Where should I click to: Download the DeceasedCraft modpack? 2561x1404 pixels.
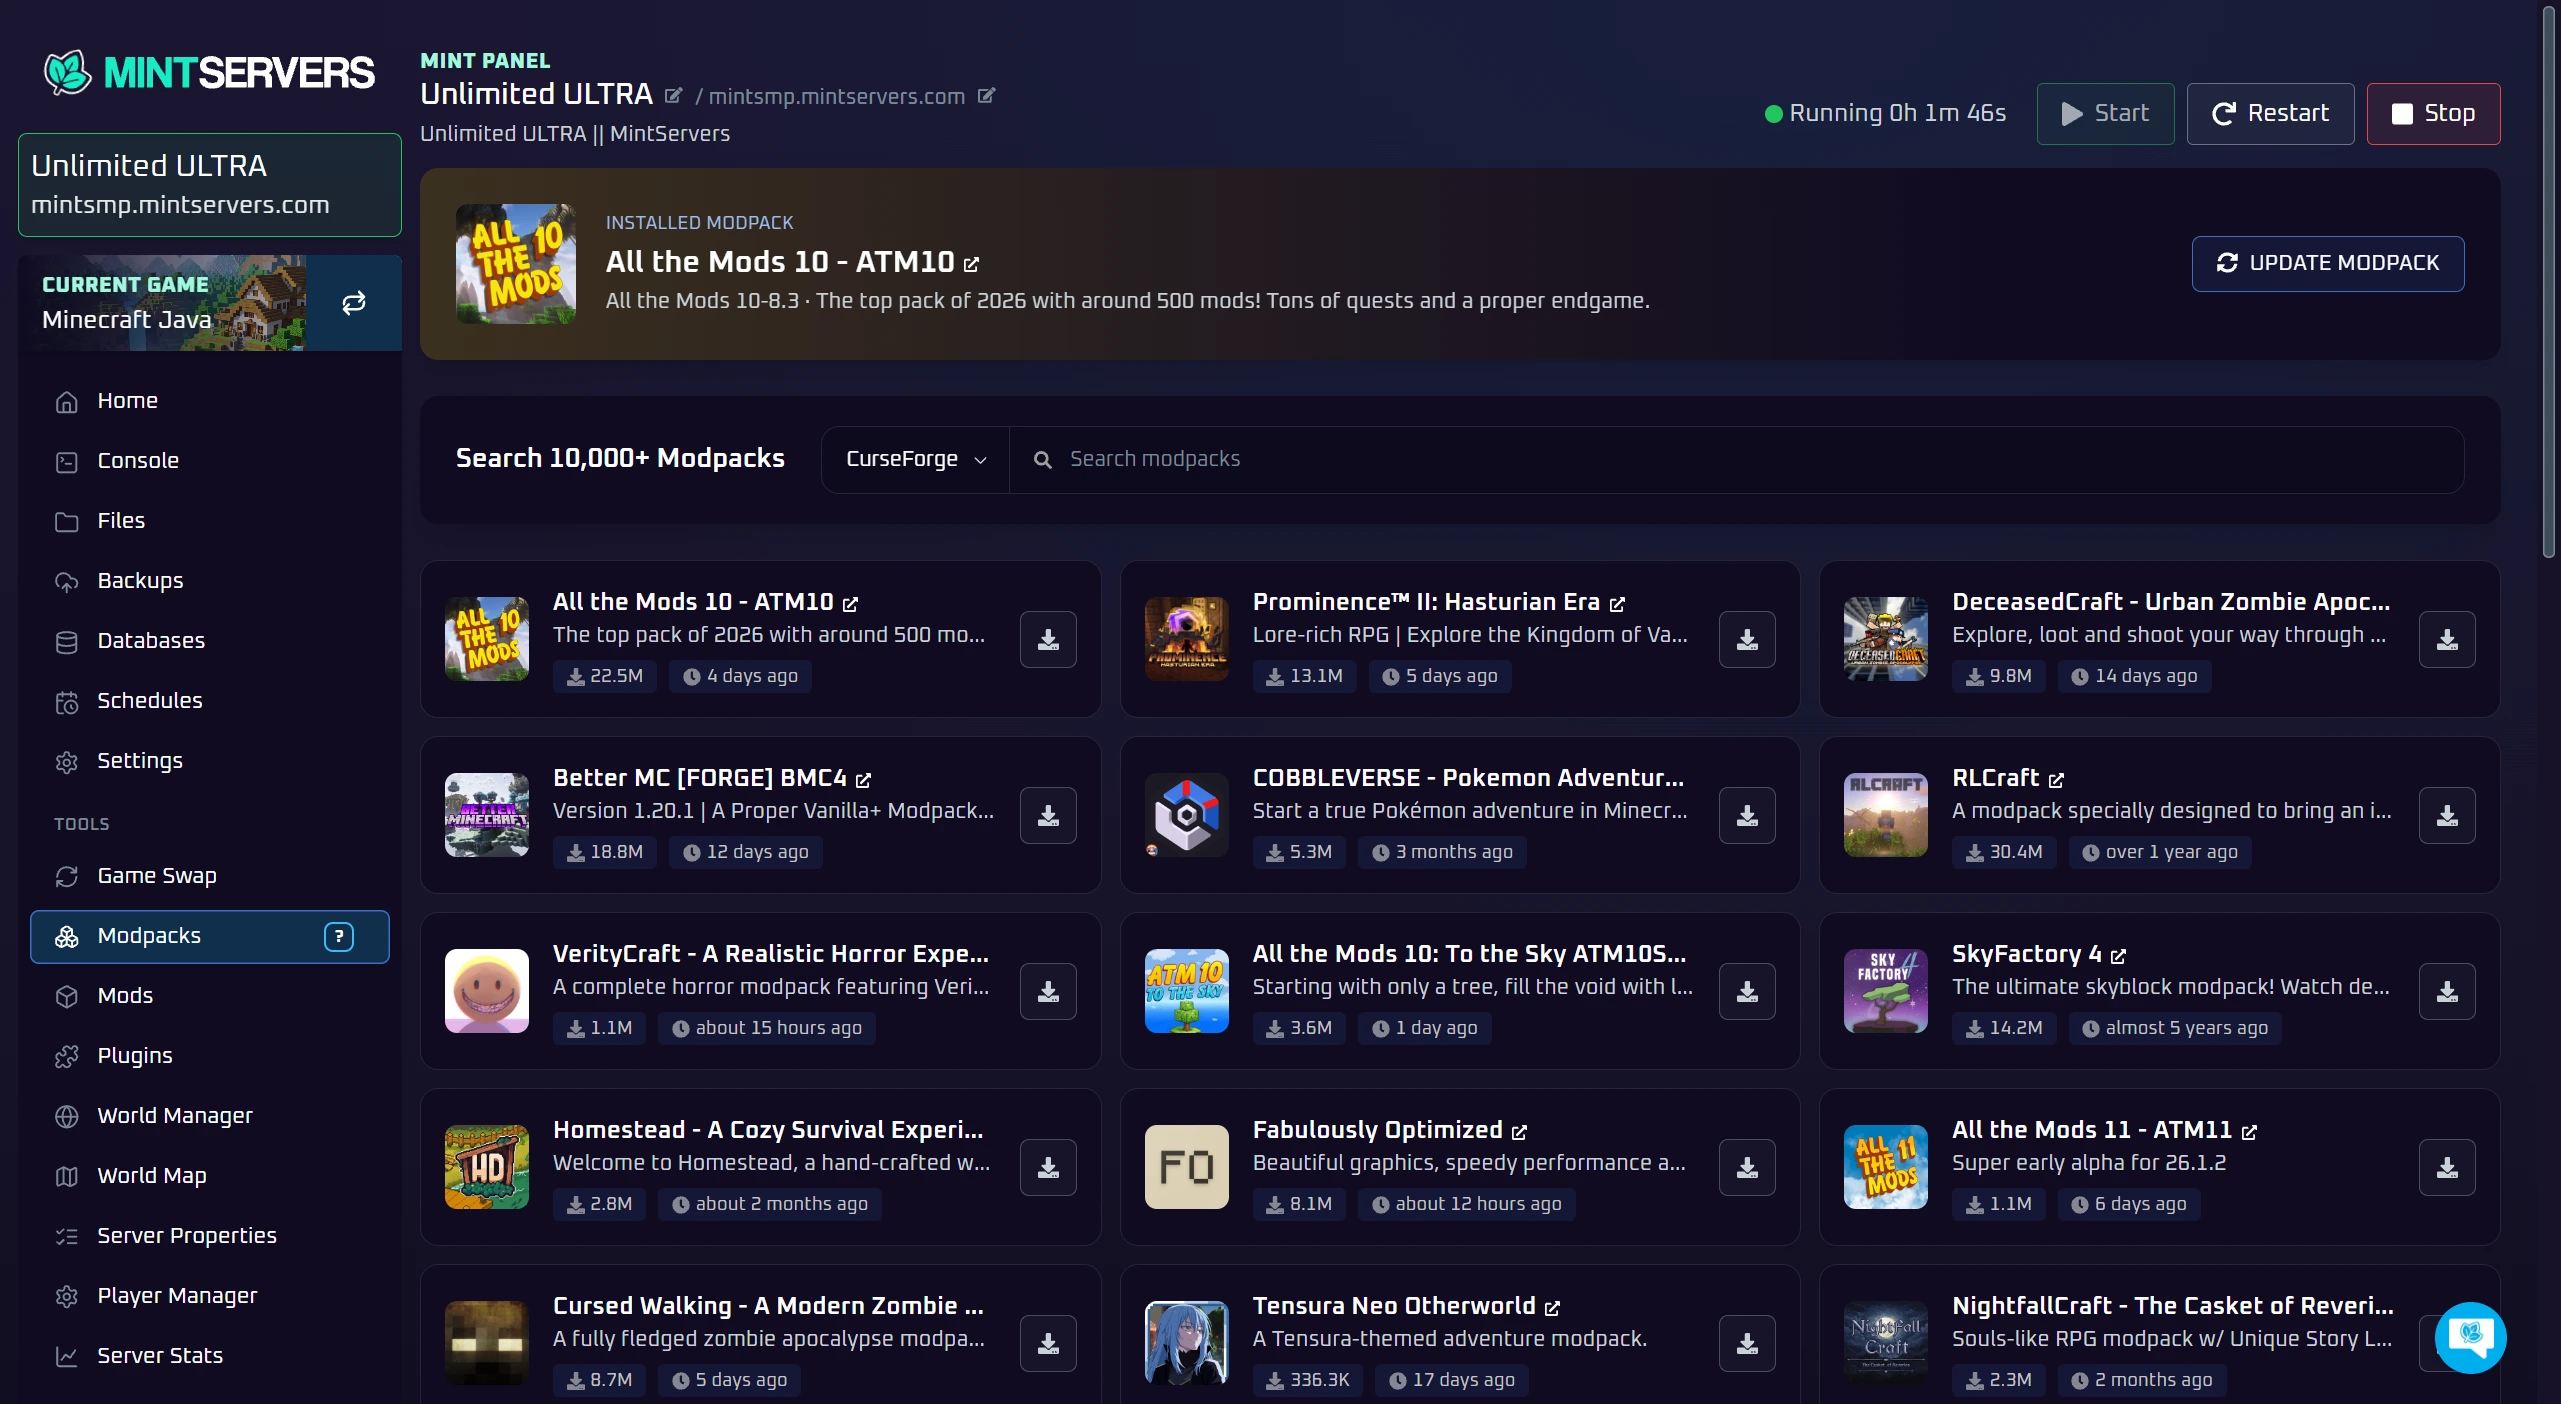tap(2447, 639)
